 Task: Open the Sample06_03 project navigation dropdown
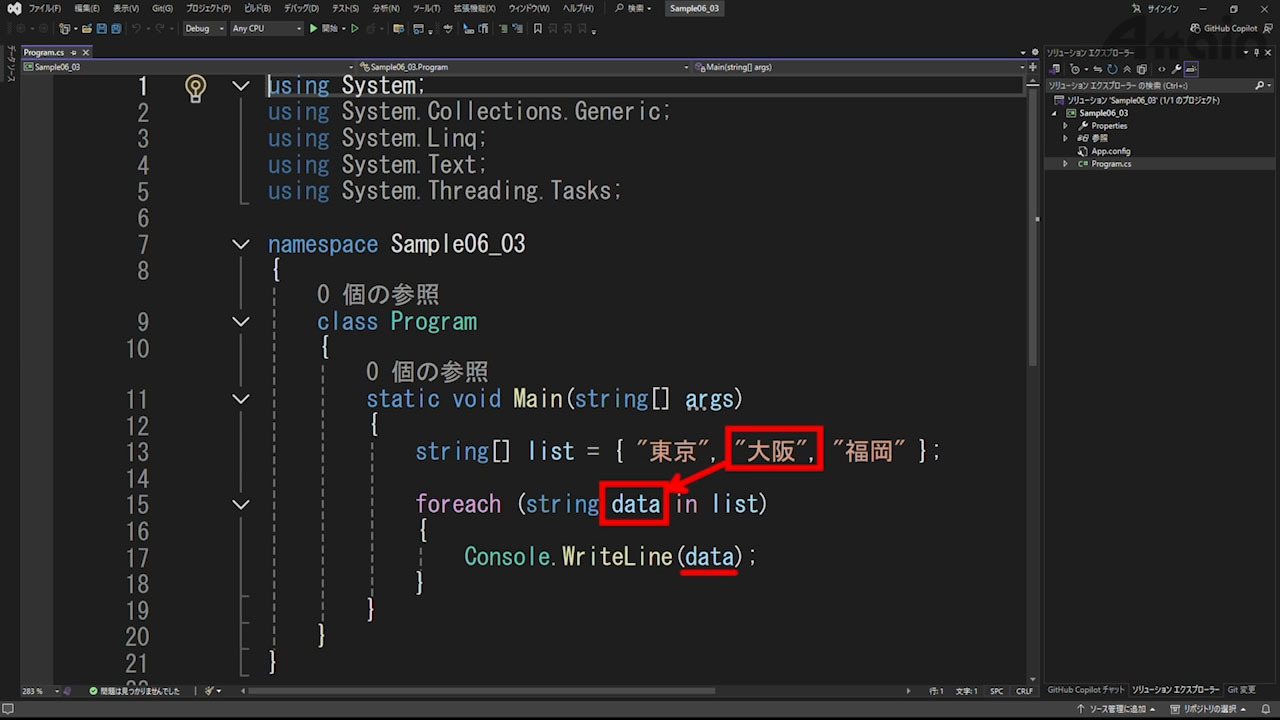pos(190,67)
